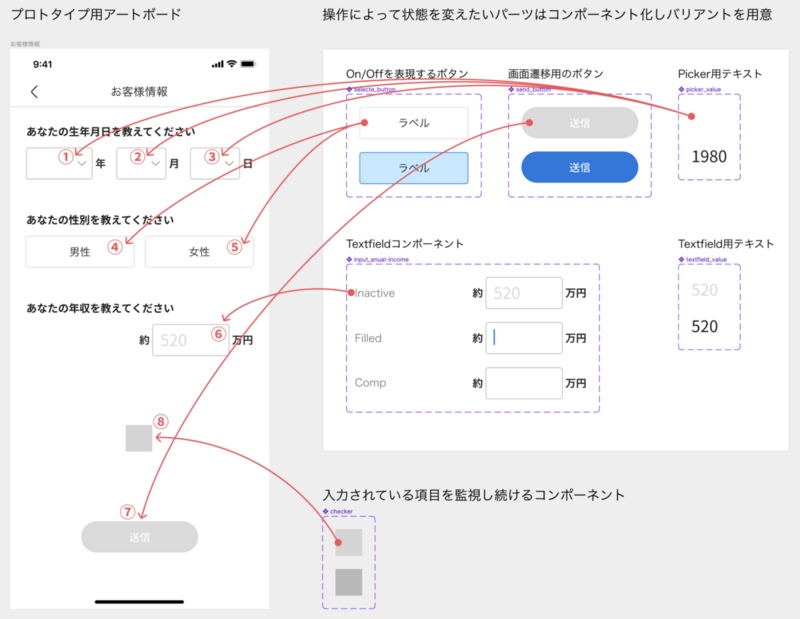This screenshot has width=800, height=619.
Task: Click the blue 送信 button variant
Action: click(x=580, y=167)
